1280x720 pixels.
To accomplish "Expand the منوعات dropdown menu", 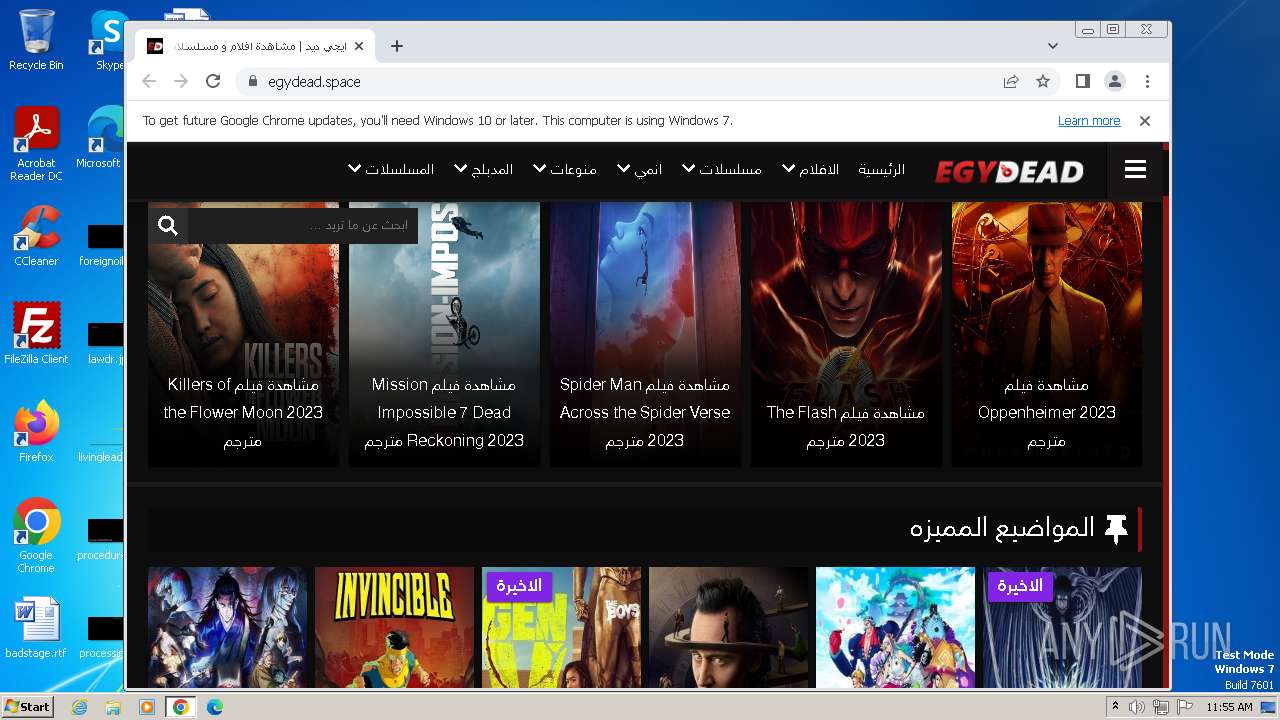I will (565, 170).
